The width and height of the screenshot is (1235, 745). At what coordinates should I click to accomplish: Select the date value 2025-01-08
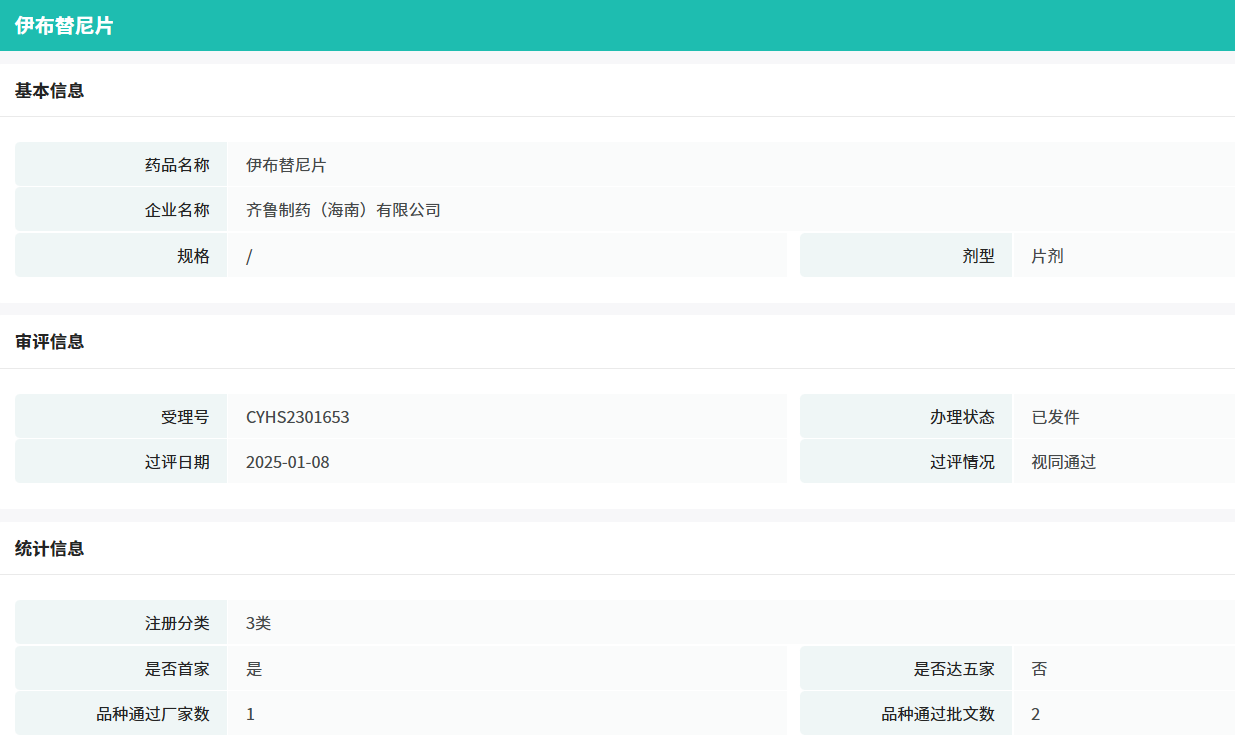pyautogui.click(x=288, y=462)
